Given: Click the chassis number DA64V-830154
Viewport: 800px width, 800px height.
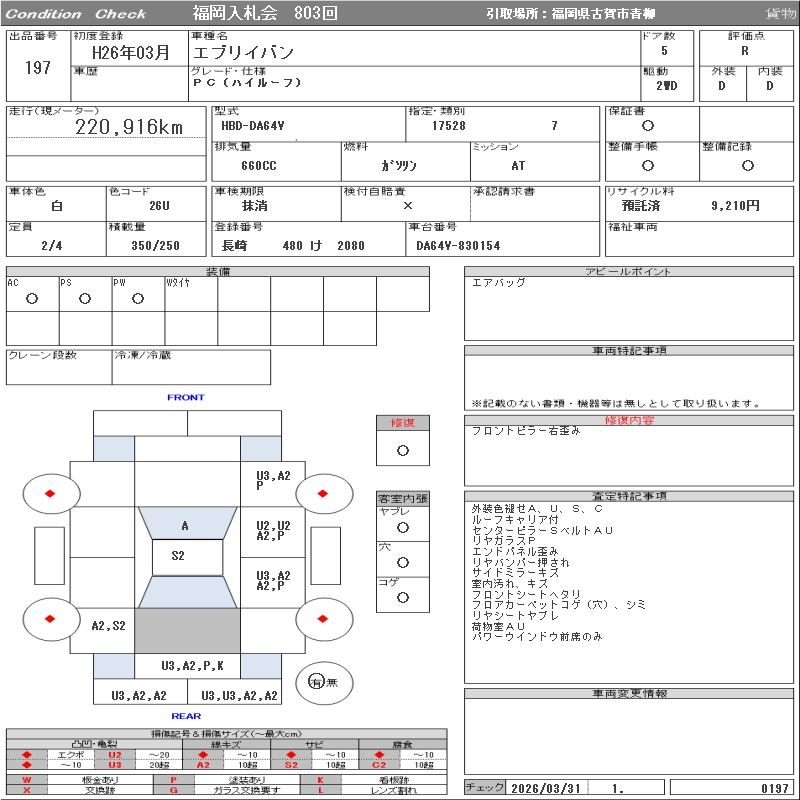Looking at the screenshot, I should (x=458, y=246).
